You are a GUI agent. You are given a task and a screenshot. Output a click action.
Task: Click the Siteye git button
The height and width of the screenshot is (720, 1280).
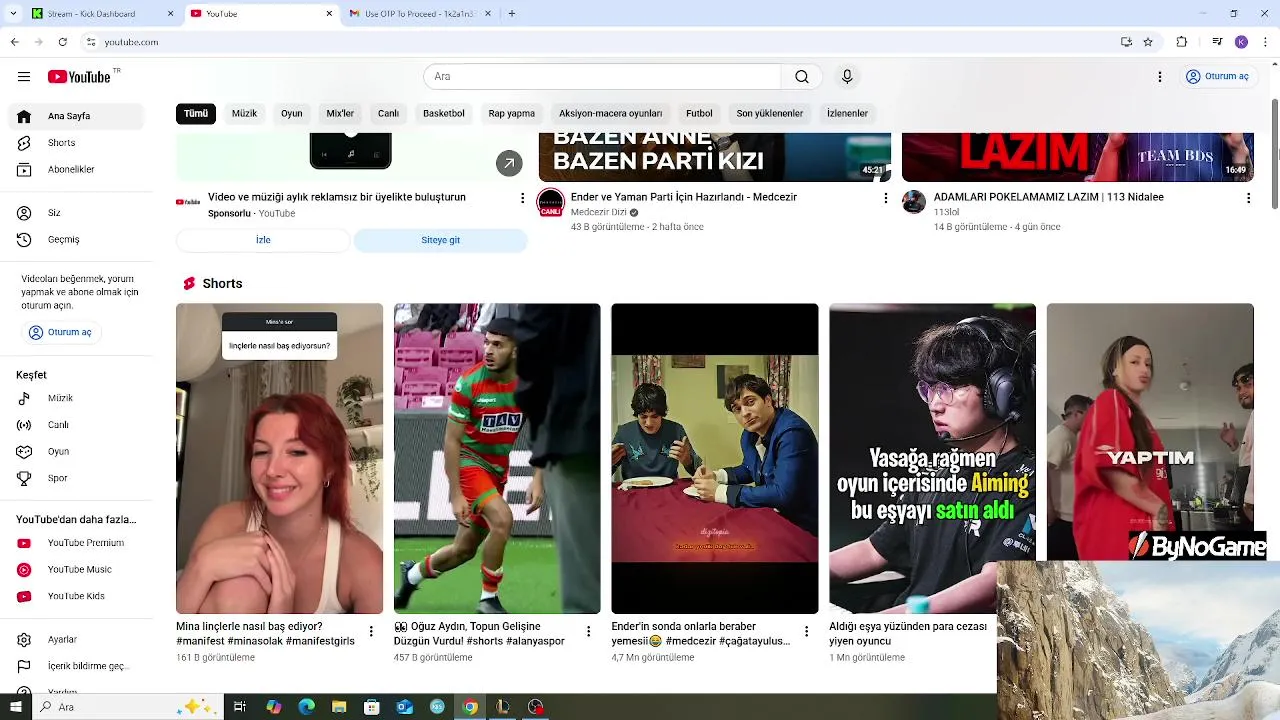441,240
